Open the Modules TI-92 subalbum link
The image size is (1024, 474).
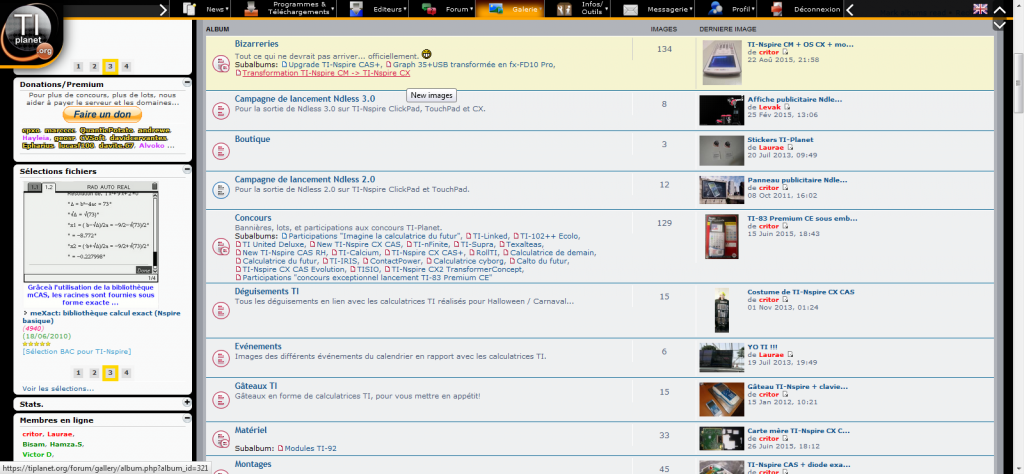[x=308, y=449]
